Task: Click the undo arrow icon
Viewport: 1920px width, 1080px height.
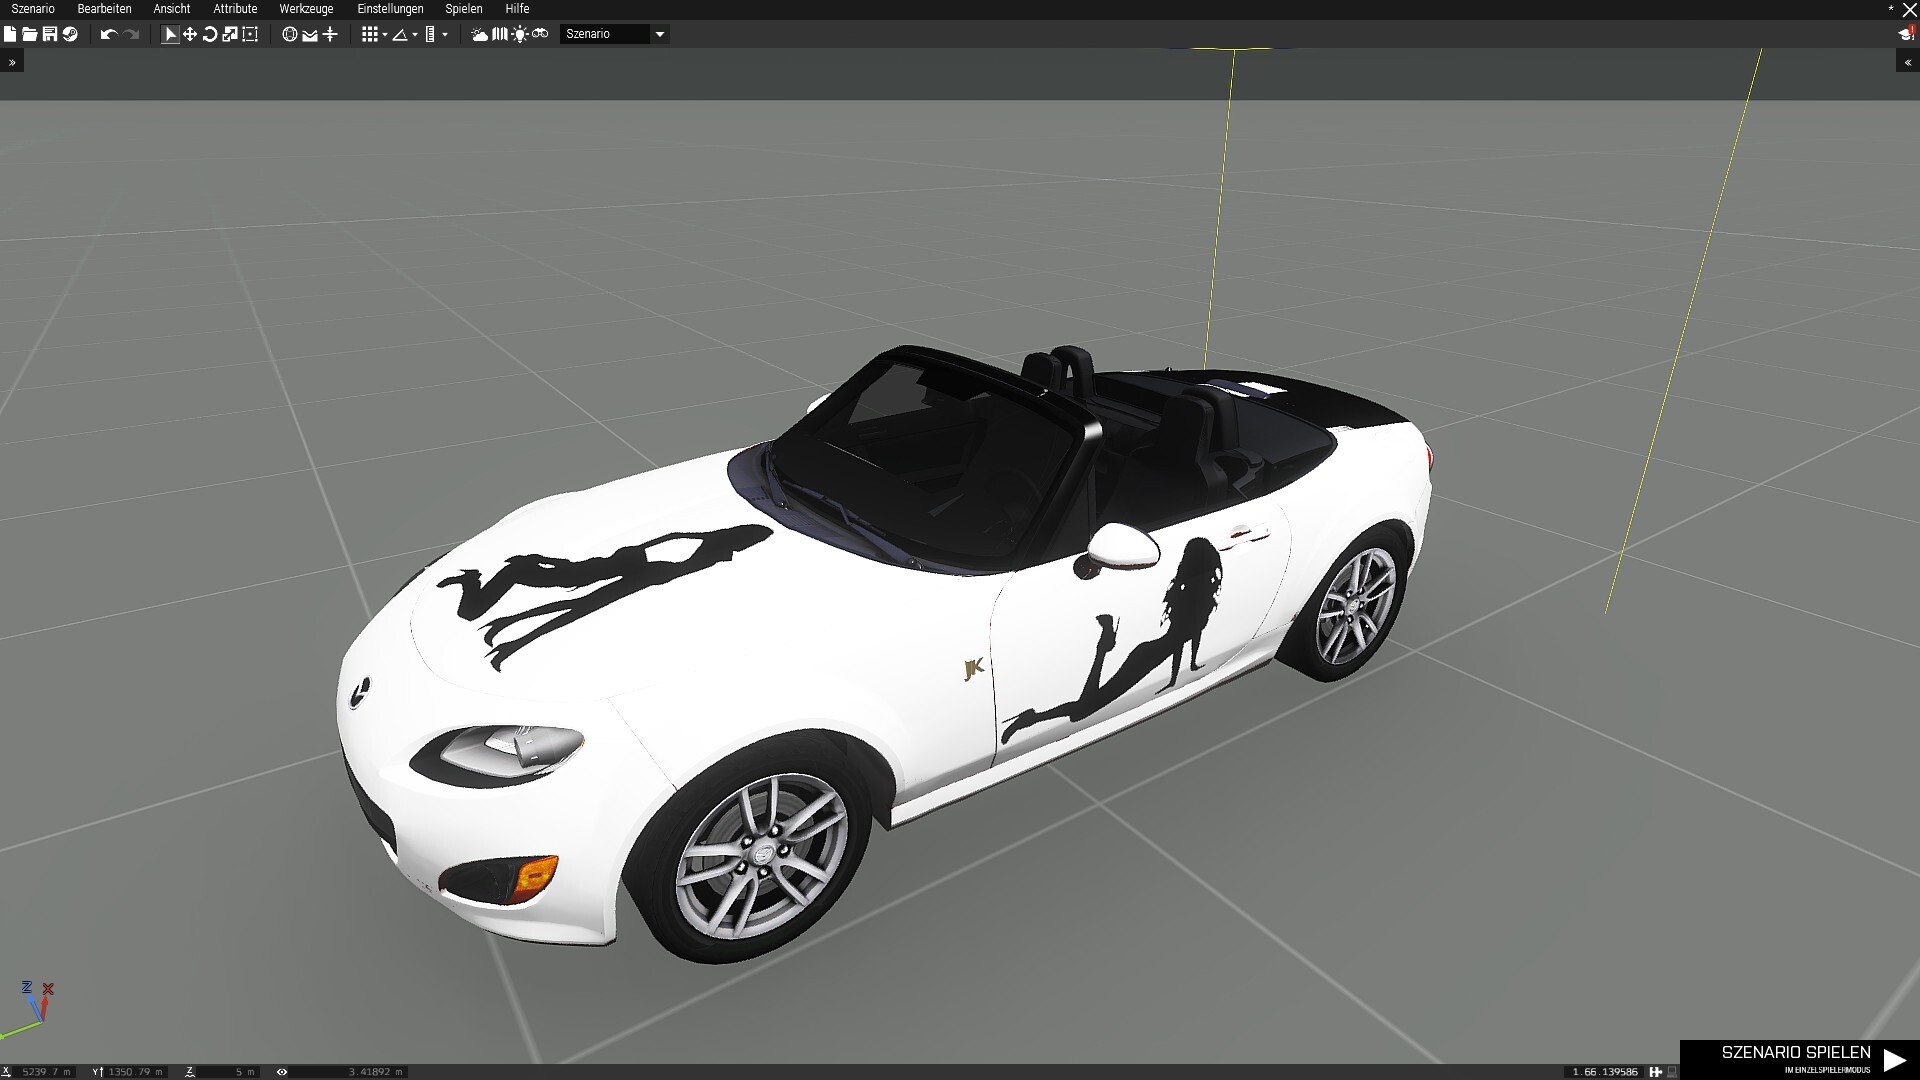Action: click(108, 34)
